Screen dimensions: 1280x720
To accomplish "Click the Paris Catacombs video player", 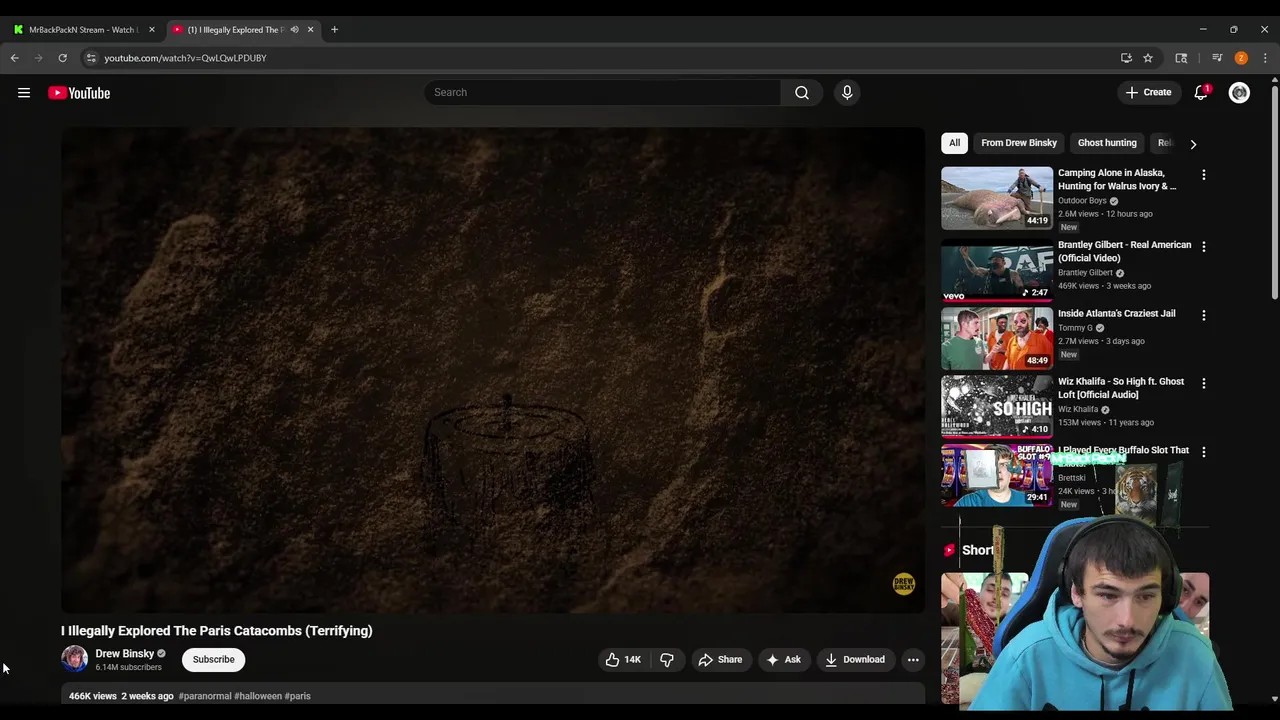I will coord(493,370).
